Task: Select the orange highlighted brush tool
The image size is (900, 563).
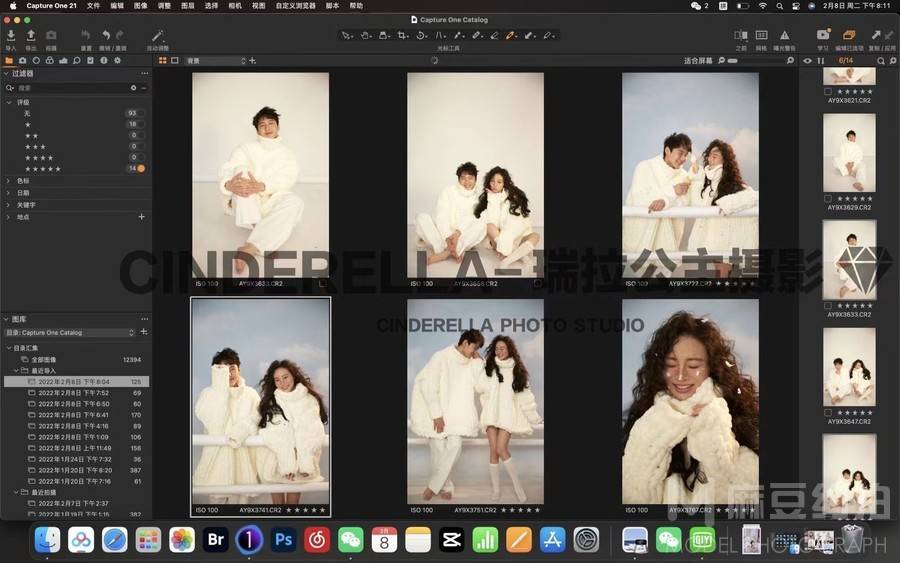Action: pos(510,36)
